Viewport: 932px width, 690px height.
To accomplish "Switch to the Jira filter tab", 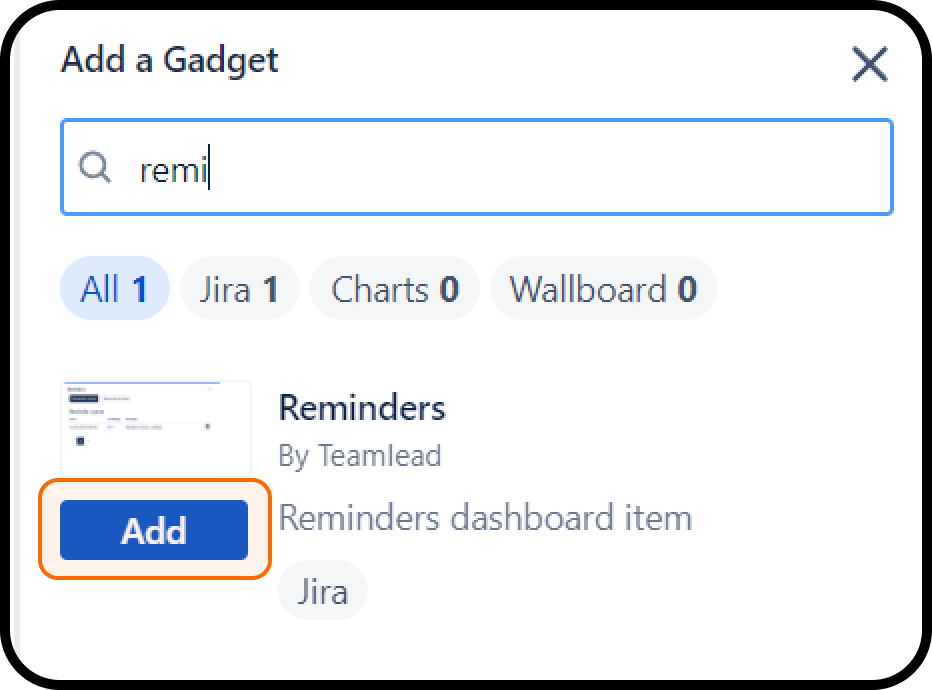I will point(239,290).
